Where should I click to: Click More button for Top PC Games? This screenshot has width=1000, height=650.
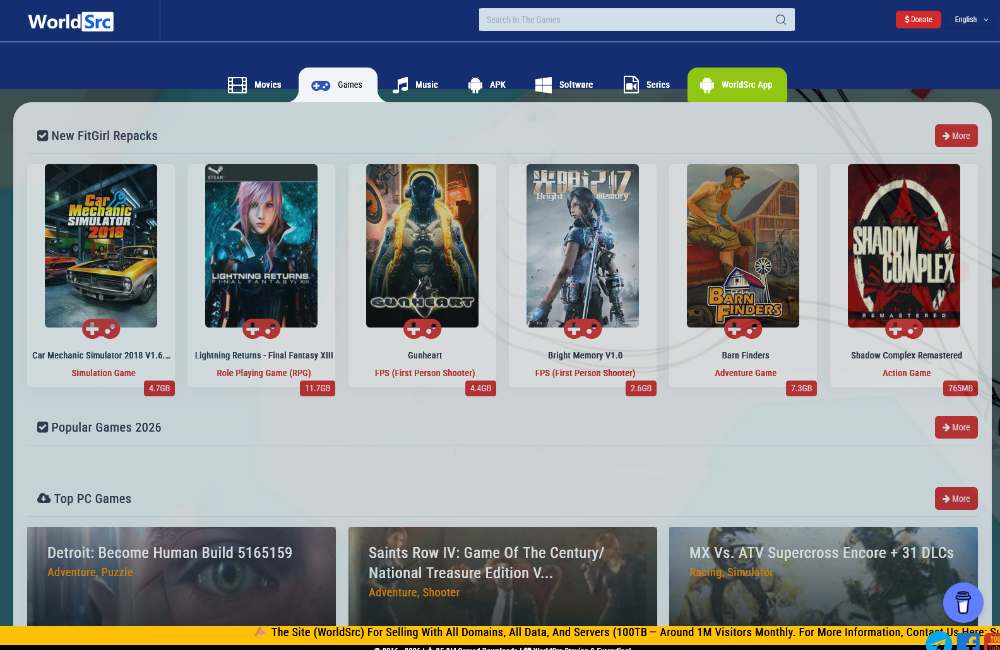(956, 499)
